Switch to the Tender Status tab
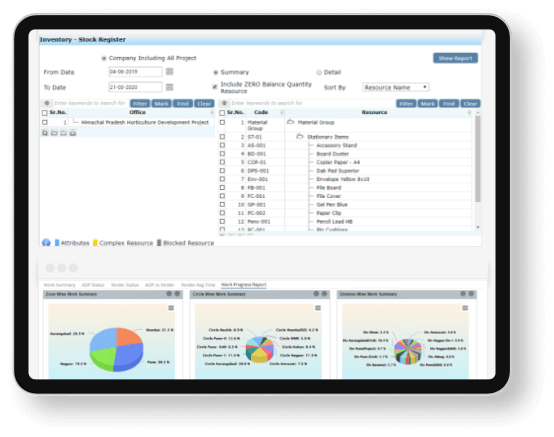Viewport: 554px width, 437px height. [x=125, y=285]
